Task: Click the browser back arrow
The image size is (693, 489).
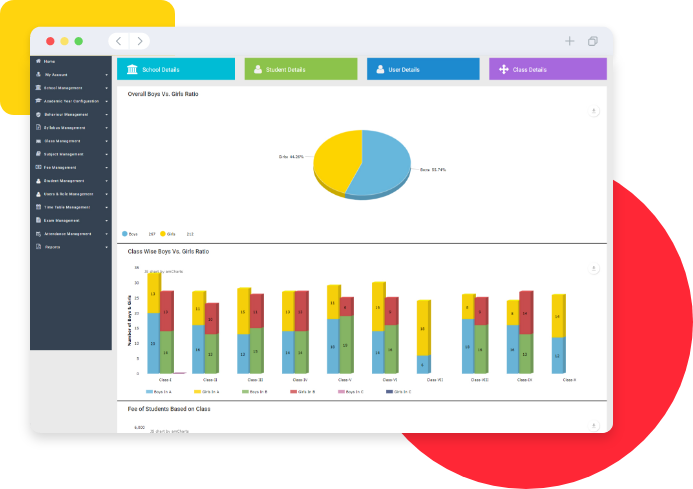Action: point(118,41)
